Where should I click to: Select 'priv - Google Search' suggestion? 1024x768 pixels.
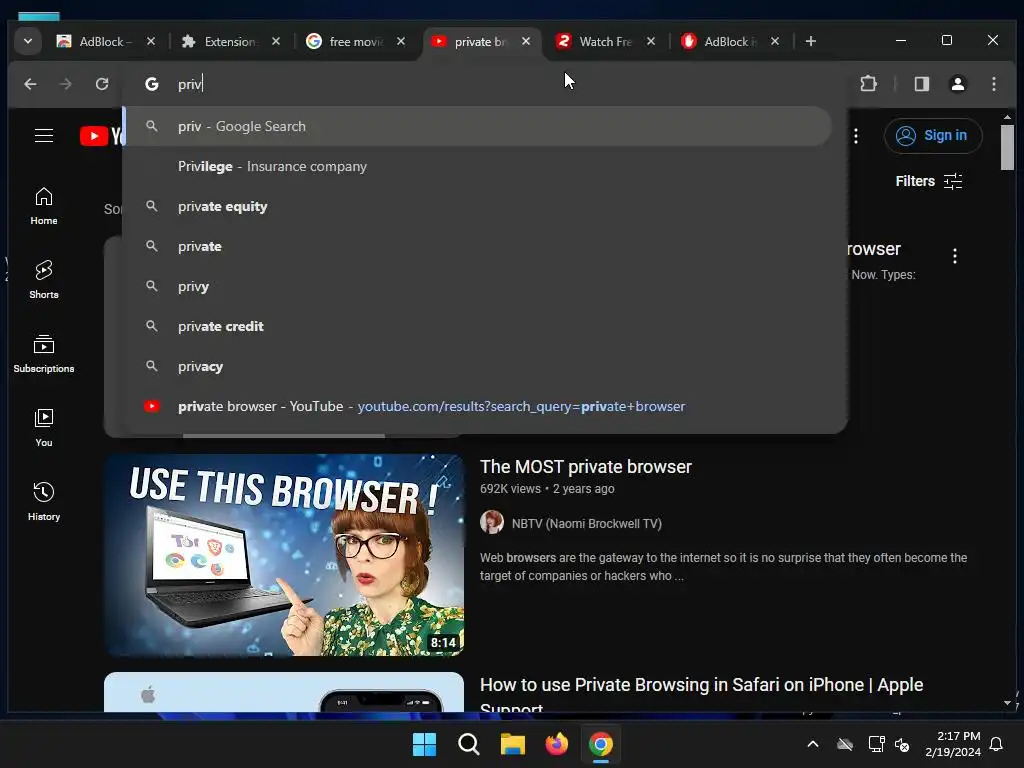click(x=478, y=127)
